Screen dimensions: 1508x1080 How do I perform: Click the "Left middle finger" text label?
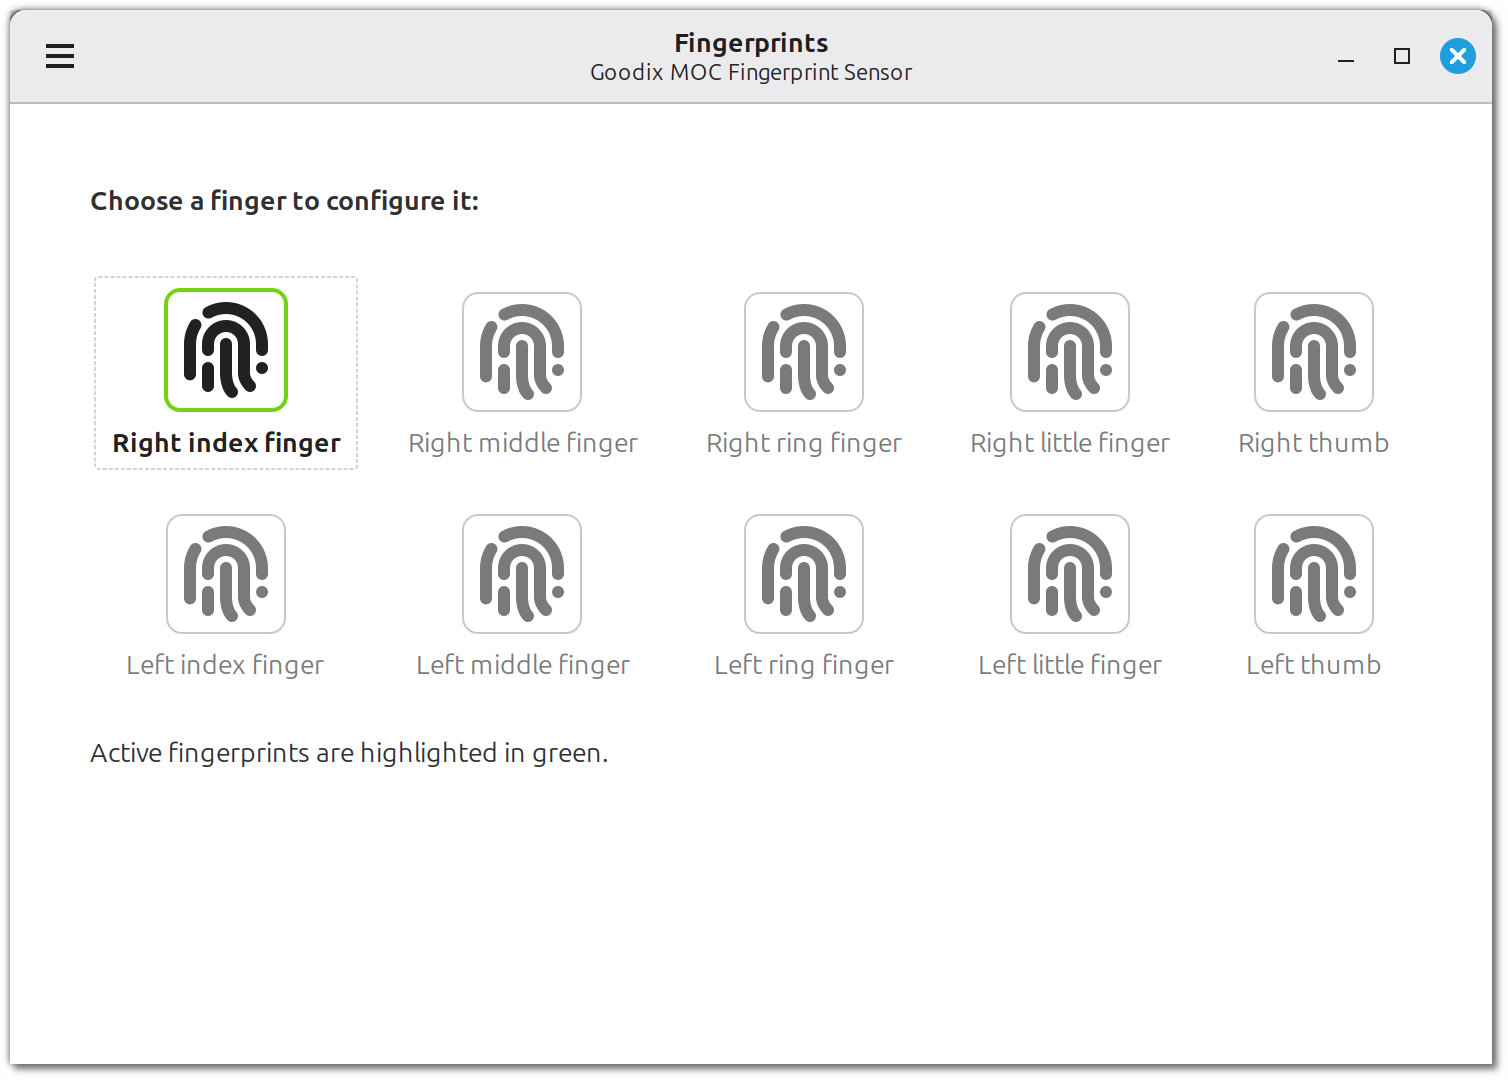pyautogui.click(x=522, y=665)
